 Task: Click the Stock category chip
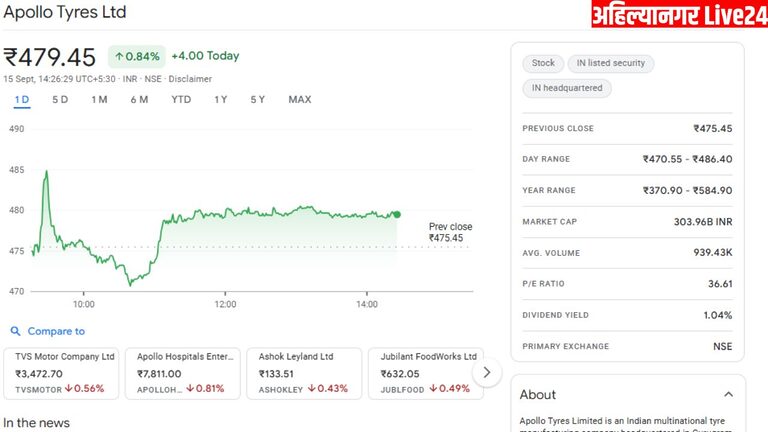coord(543,63)
